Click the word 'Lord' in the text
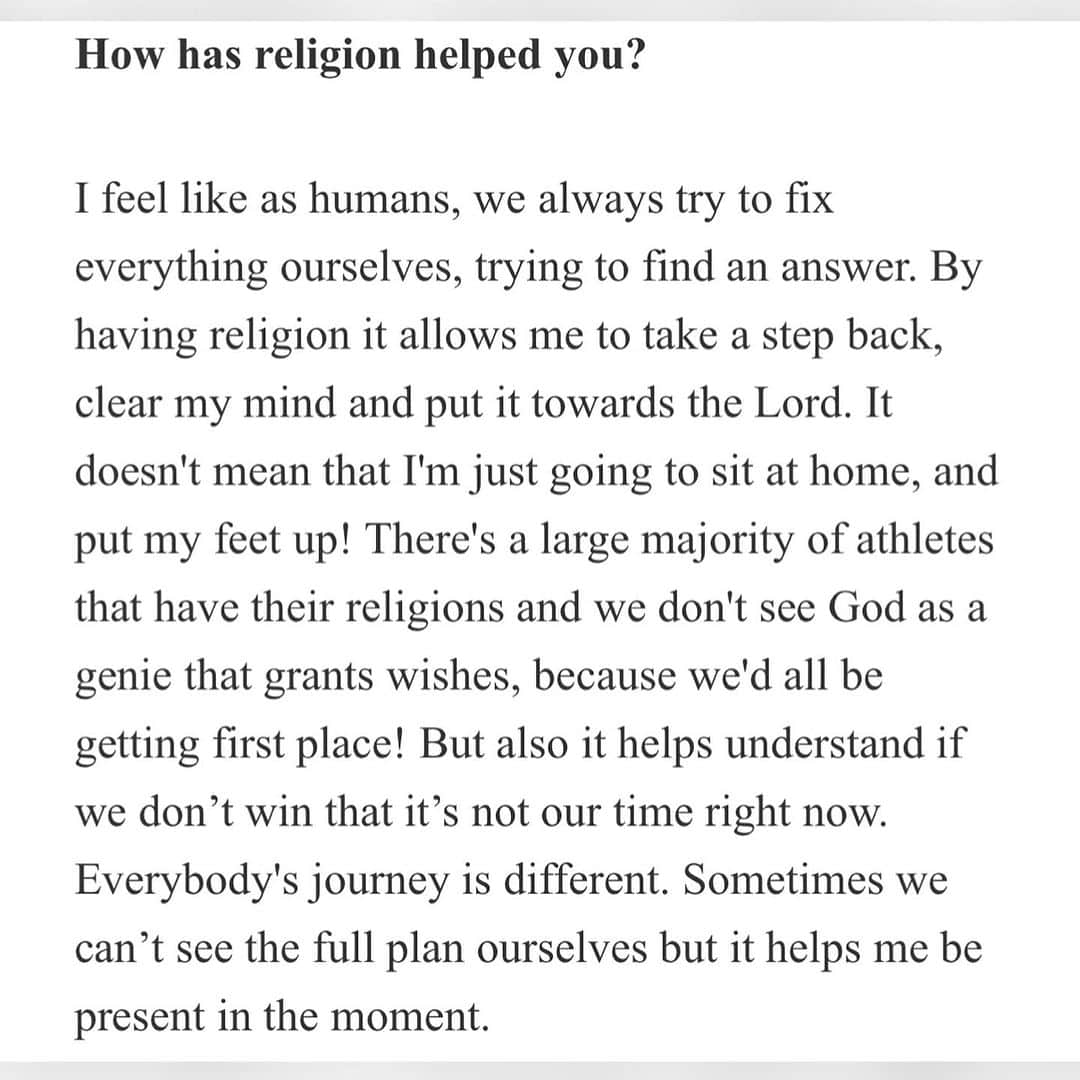 [x=799, y=404]
